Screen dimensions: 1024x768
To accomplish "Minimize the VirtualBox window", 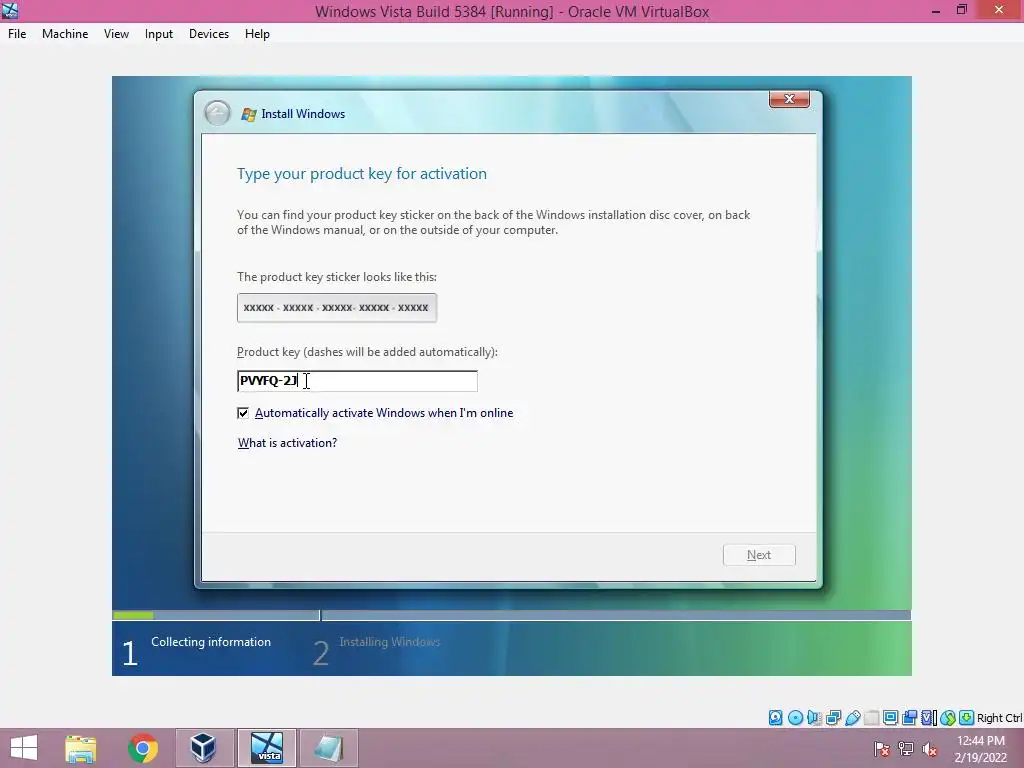I will 936,10.
